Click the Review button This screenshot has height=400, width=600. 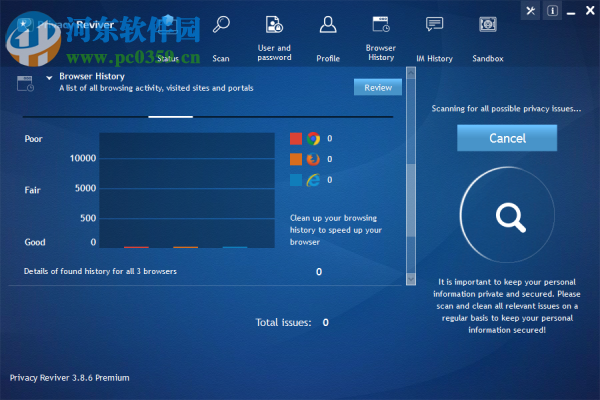[378, 87]
